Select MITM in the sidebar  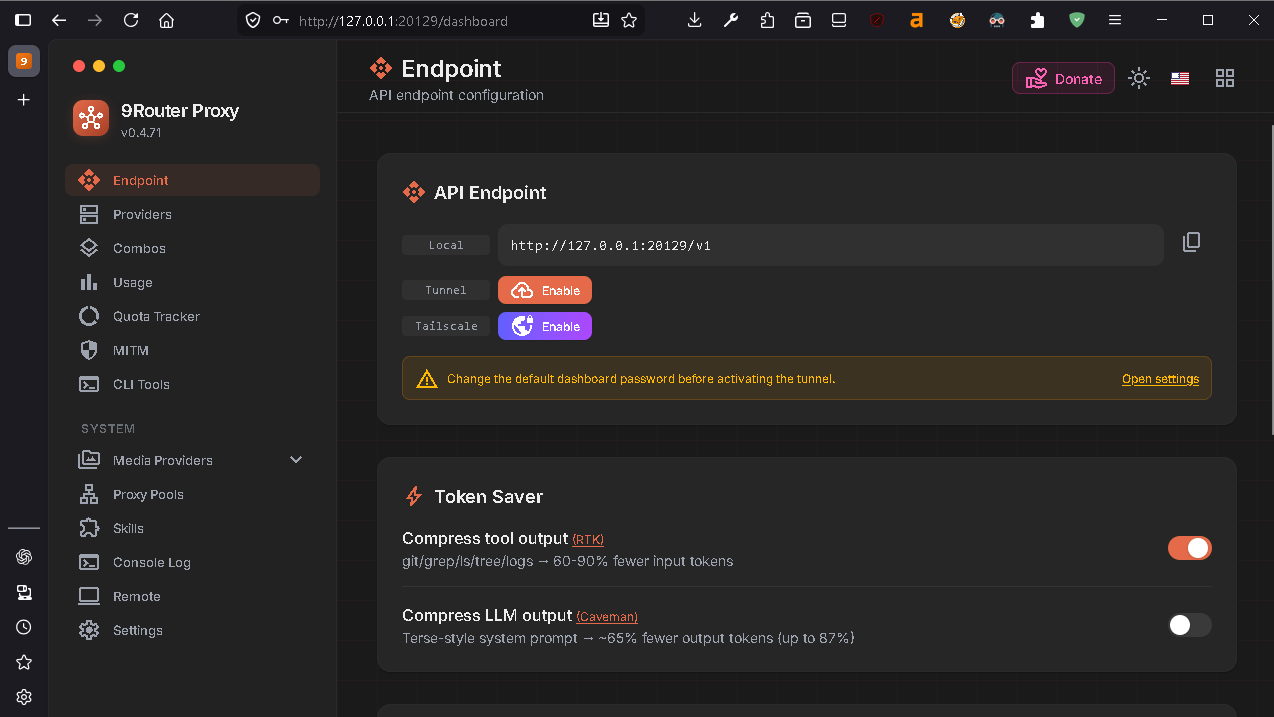click(x=192, y=350)
